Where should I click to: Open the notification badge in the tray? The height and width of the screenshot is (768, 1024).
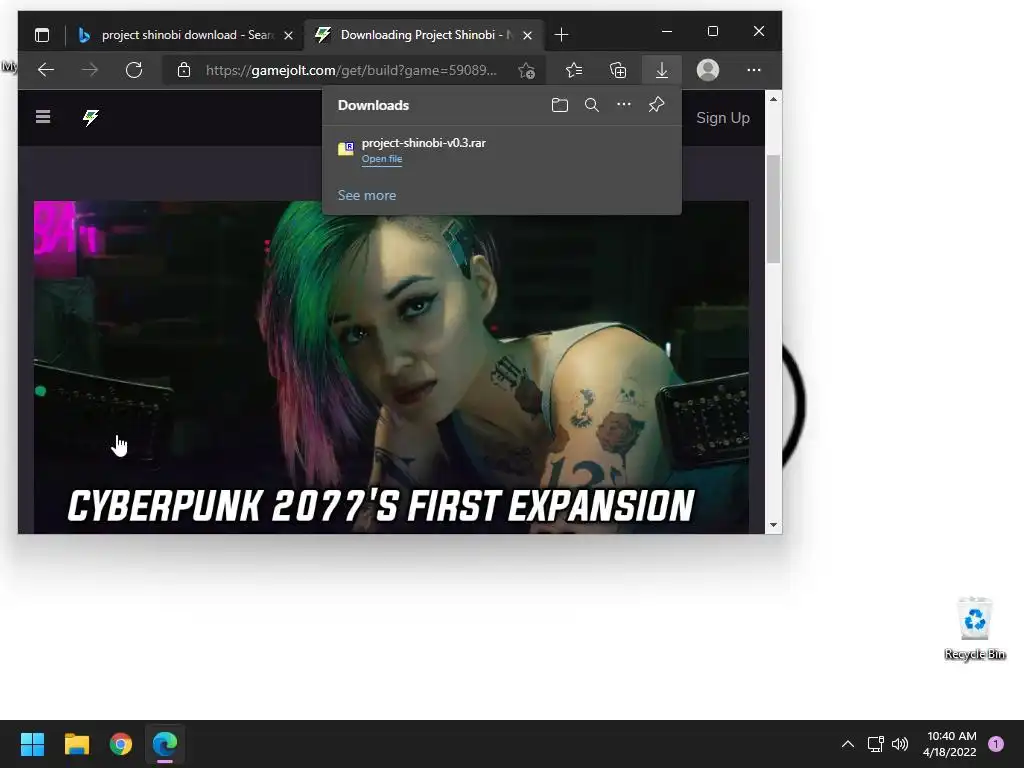(996, 744)
